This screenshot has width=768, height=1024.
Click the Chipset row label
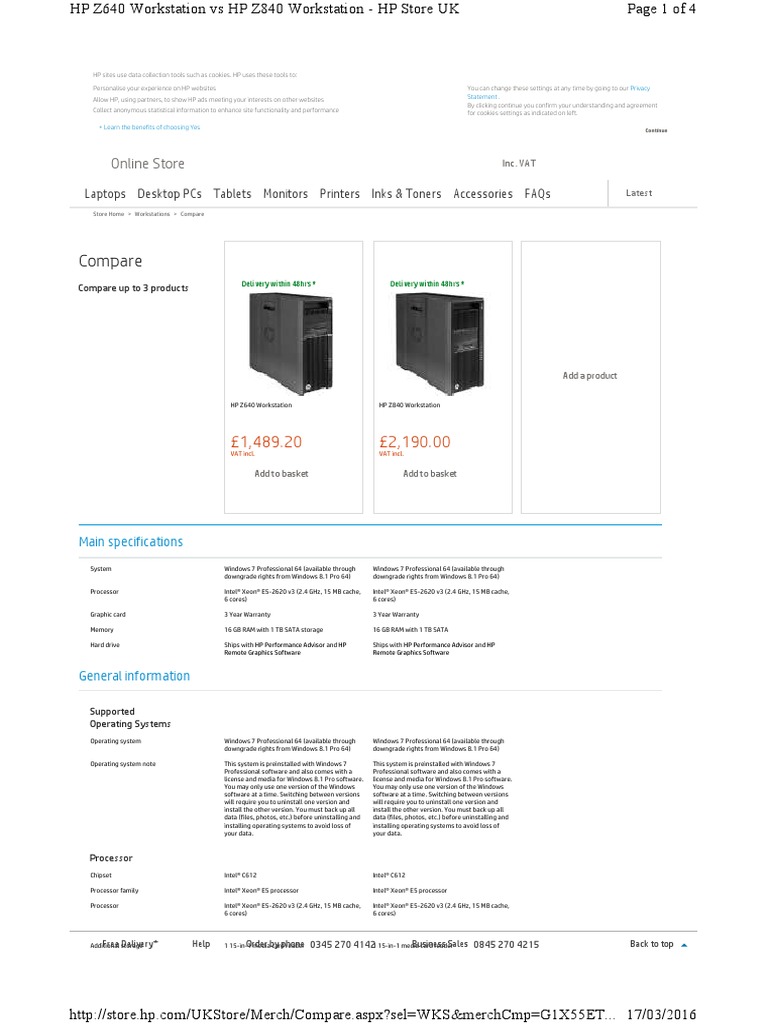[x=101, y=876]
